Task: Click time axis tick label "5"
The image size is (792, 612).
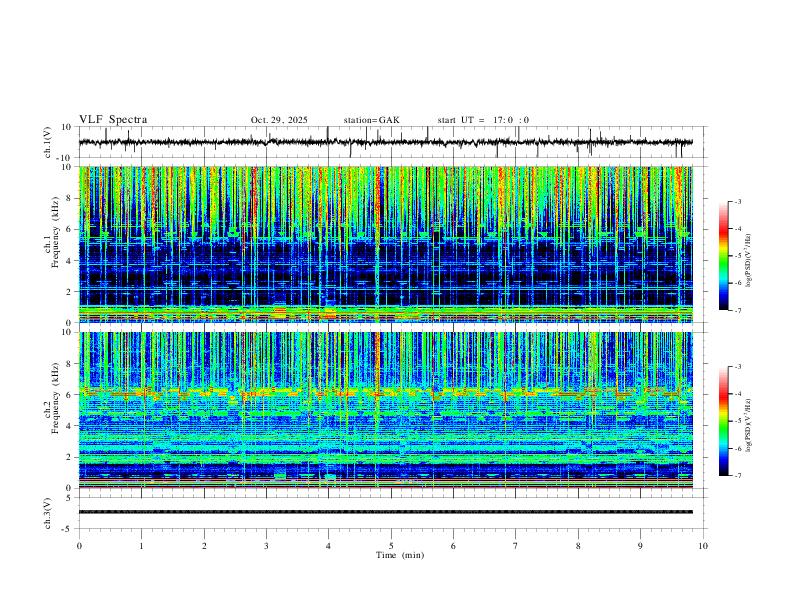Action: coord(391,546)
